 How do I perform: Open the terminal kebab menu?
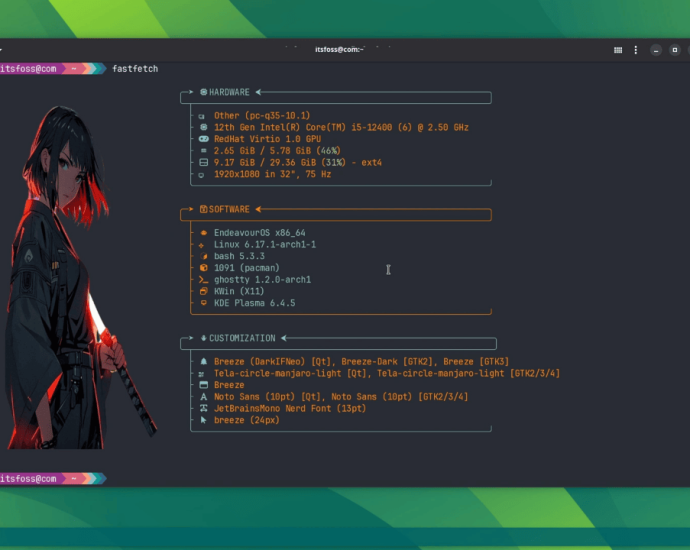pyautogui.click(x=635, y=50)
